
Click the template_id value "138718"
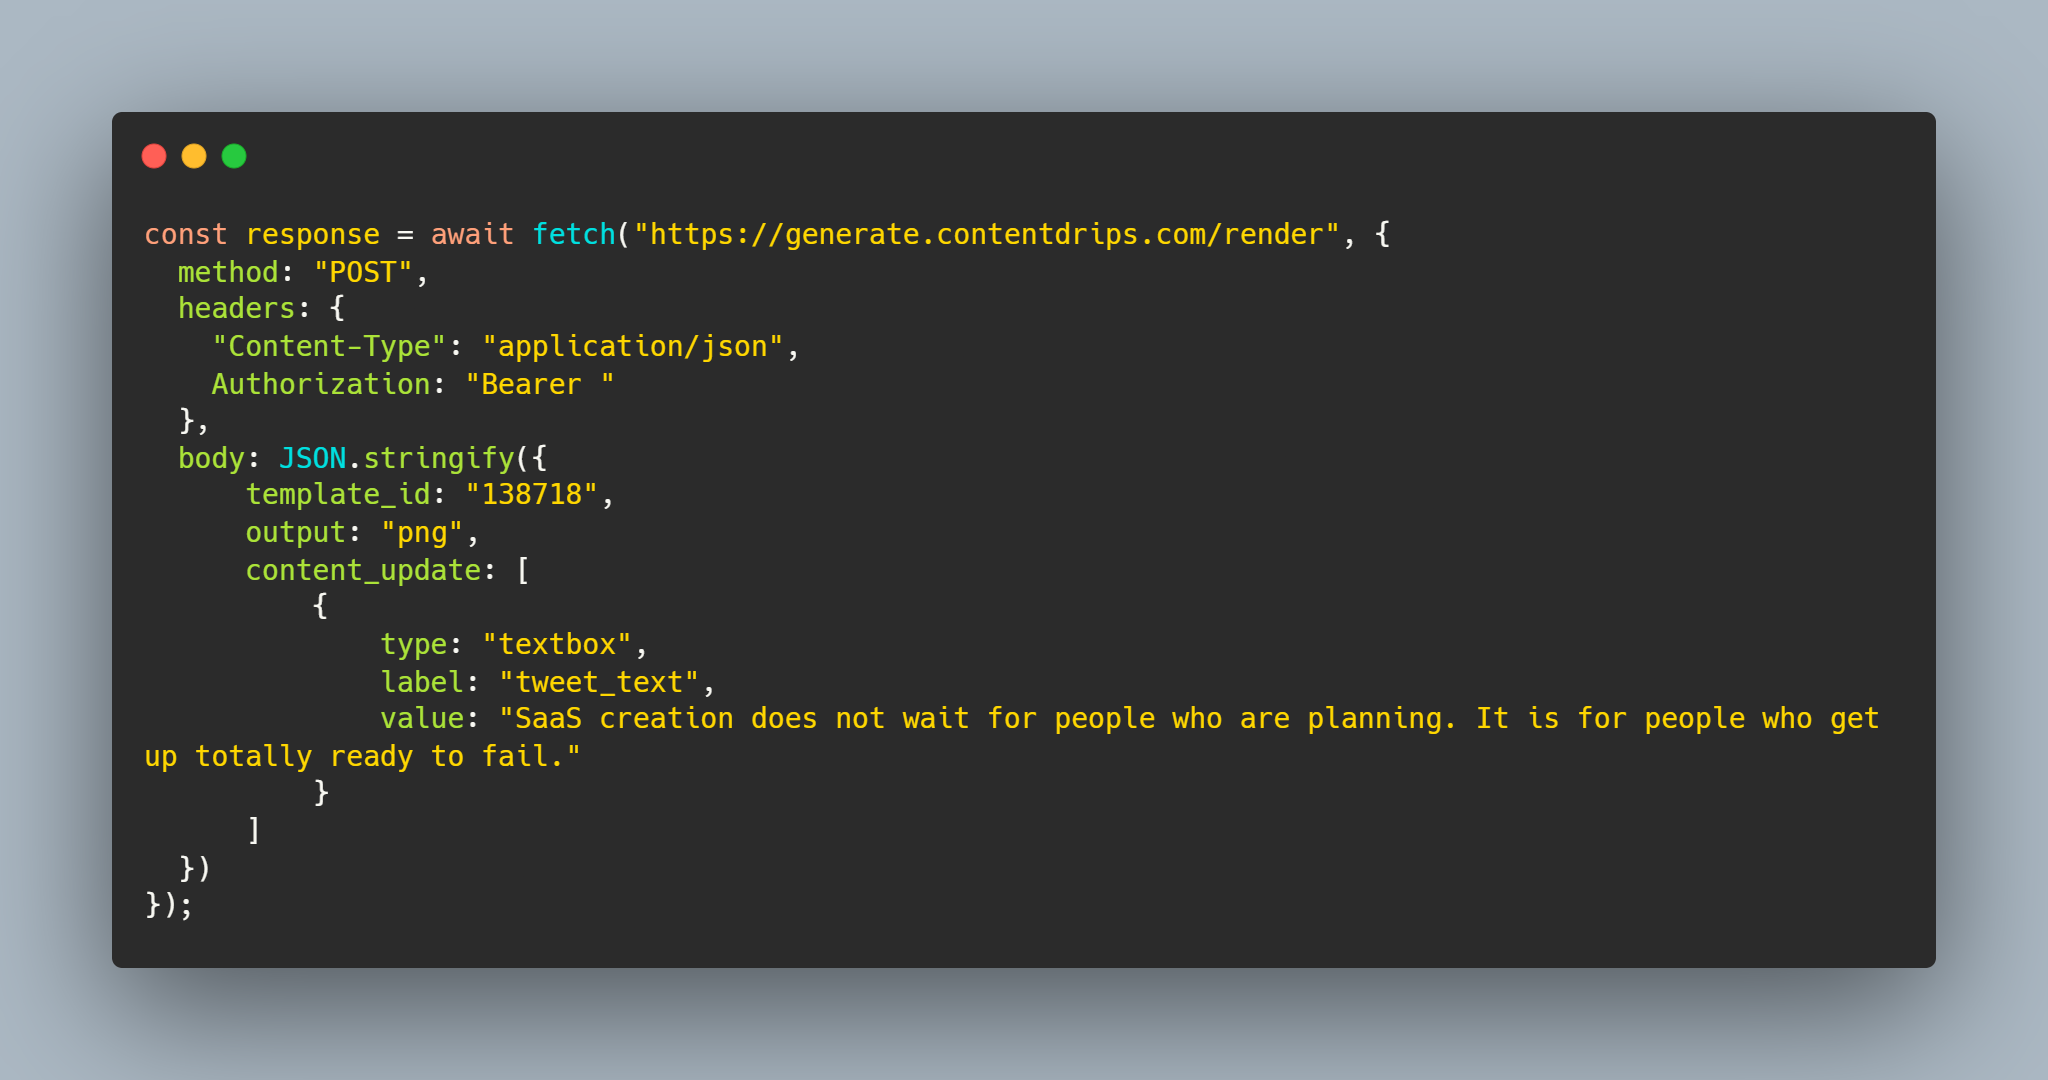coord(532,494)
